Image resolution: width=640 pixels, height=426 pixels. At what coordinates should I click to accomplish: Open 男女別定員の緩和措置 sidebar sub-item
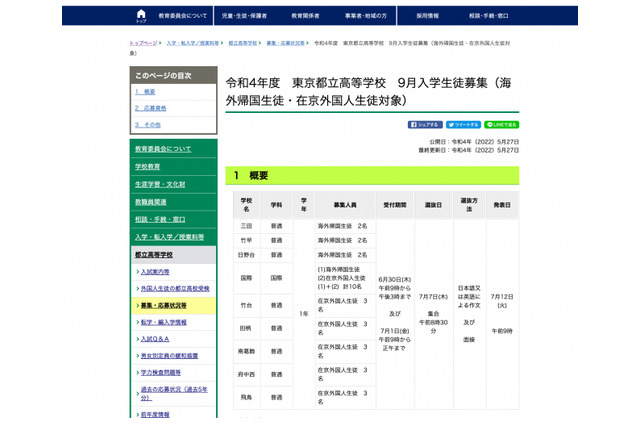pos(169,356)
